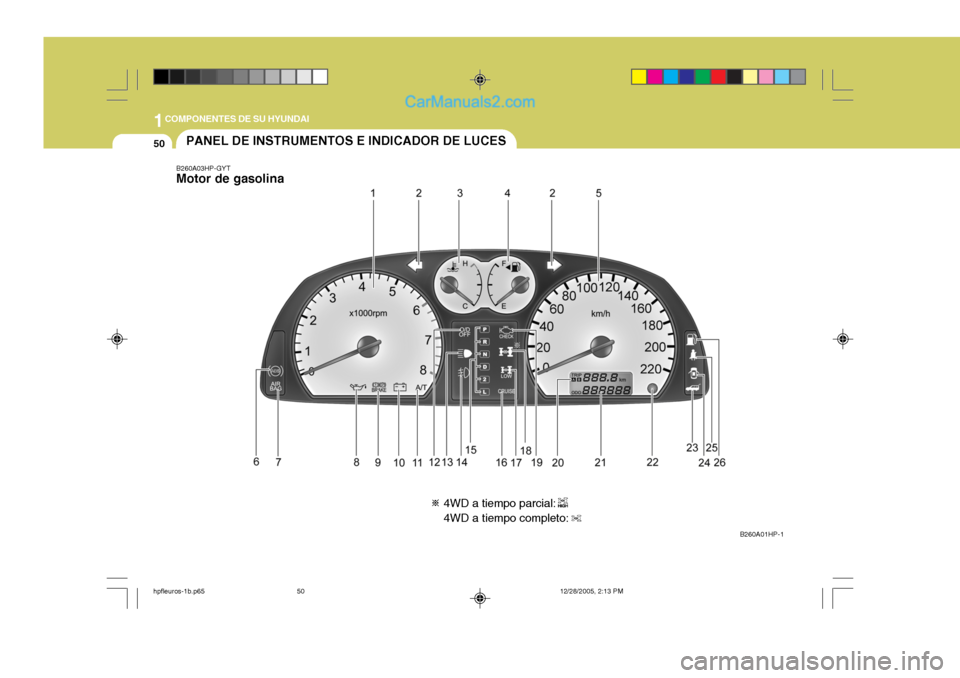Click the CRUISE indicator light
This screenshot has height=678, width=960.
[x=506, y=391]
